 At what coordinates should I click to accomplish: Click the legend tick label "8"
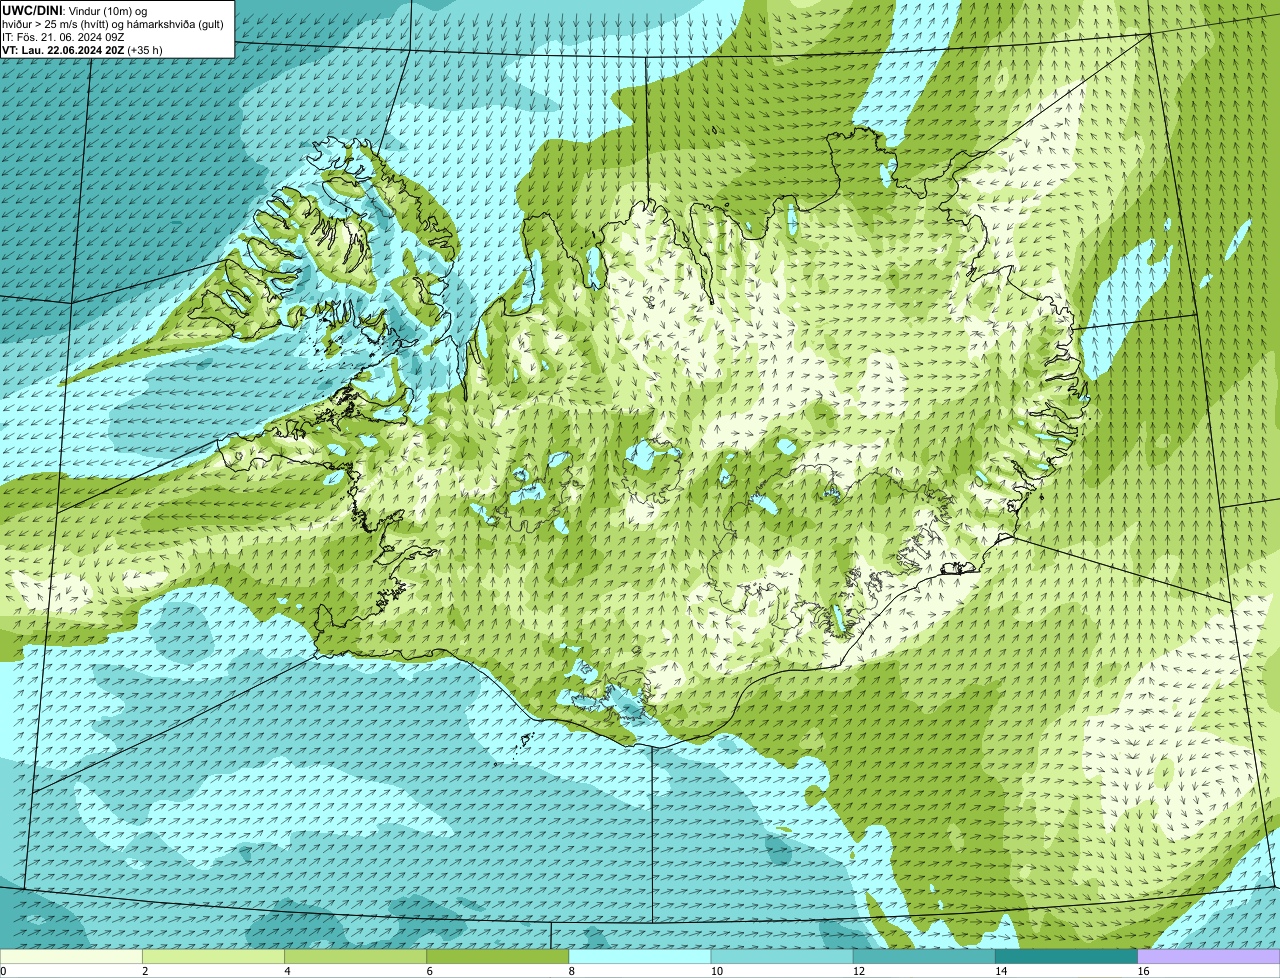tap(572, 971)
